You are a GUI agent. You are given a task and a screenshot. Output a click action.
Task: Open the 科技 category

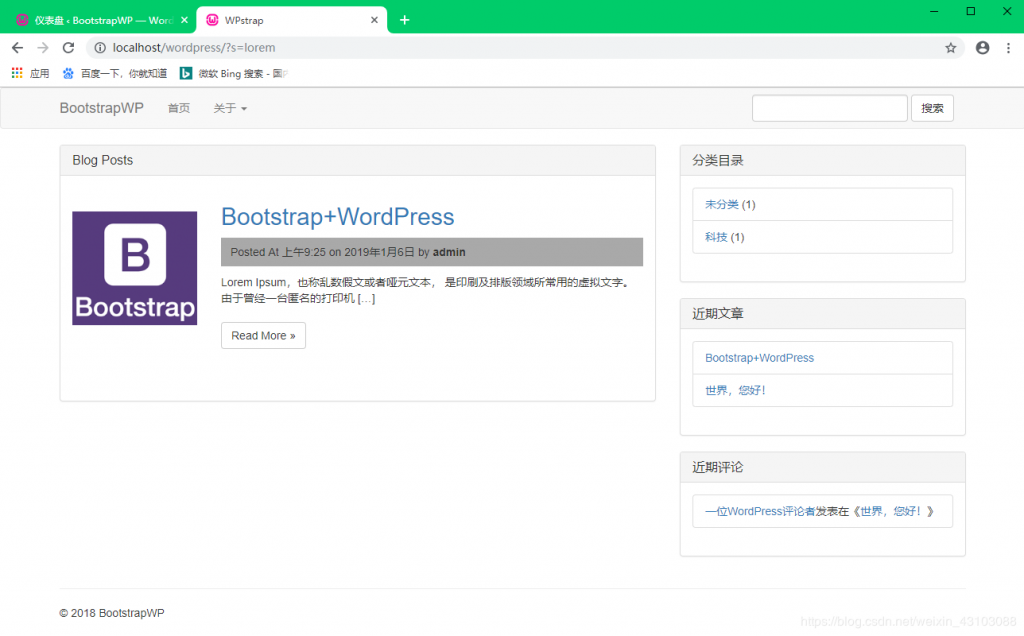coord(716,237)
